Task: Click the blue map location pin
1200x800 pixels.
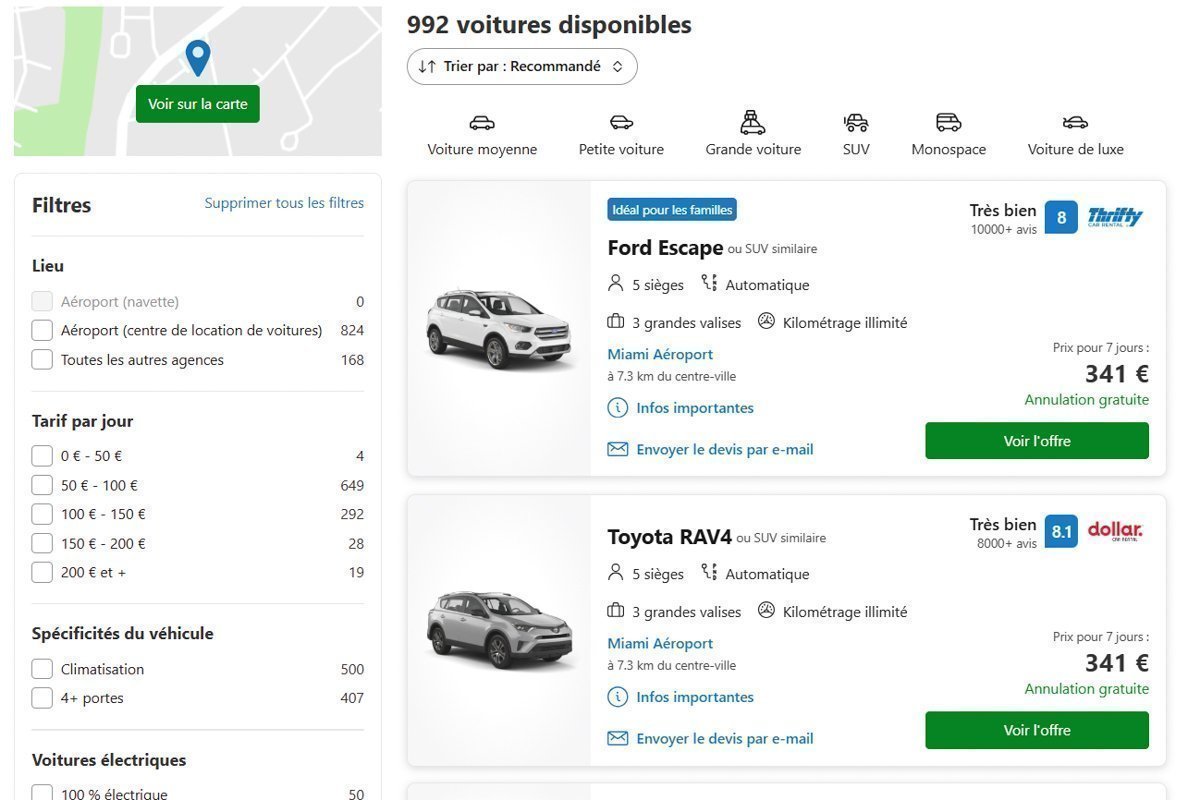Action: click(198, 57)
